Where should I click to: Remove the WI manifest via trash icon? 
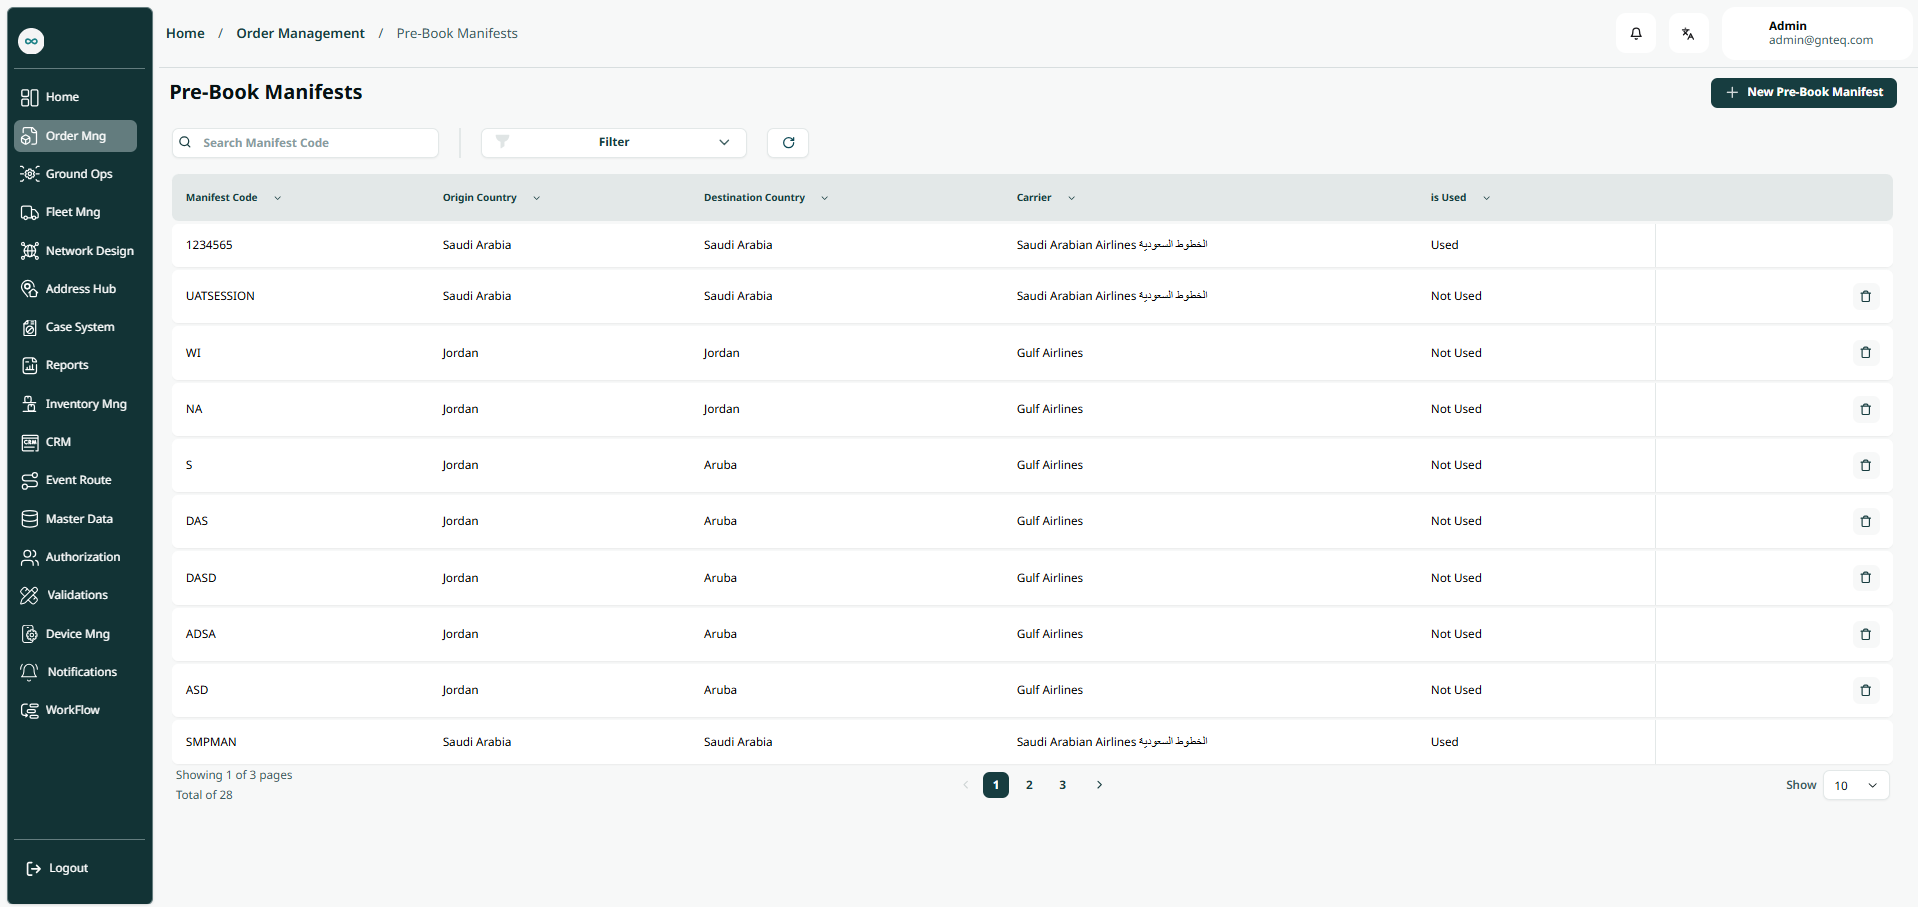pyautogui.click(x=1865, y=353)
